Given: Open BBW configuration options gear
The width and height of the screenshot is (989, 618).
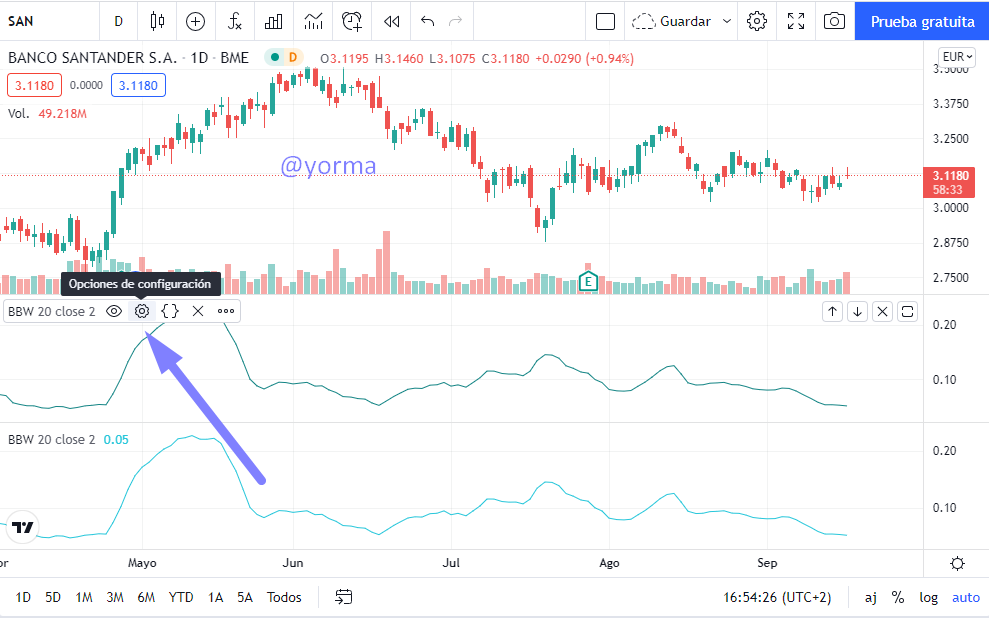Looking at the screenshot, I should click(142, 311).
